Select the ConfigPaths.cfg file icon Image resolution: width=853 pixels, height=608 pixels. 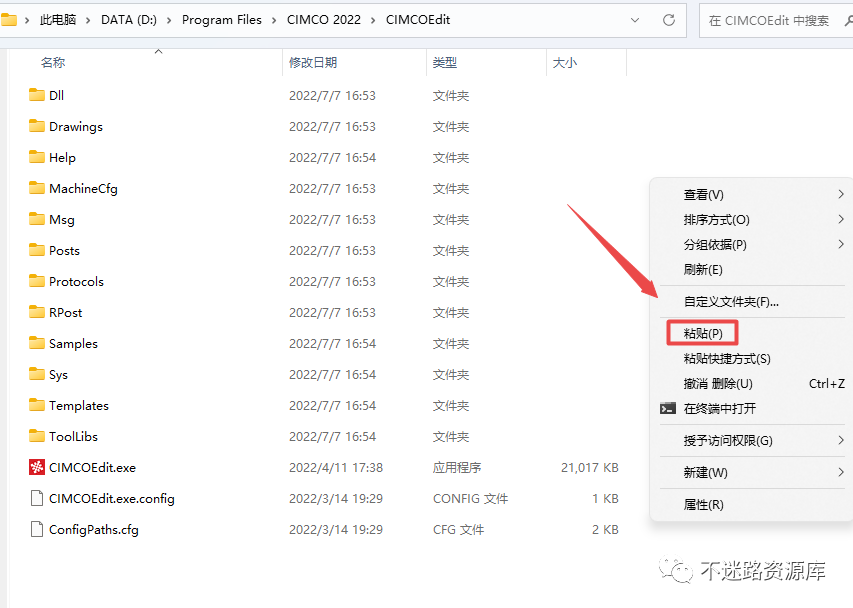(x=37, y=529)
